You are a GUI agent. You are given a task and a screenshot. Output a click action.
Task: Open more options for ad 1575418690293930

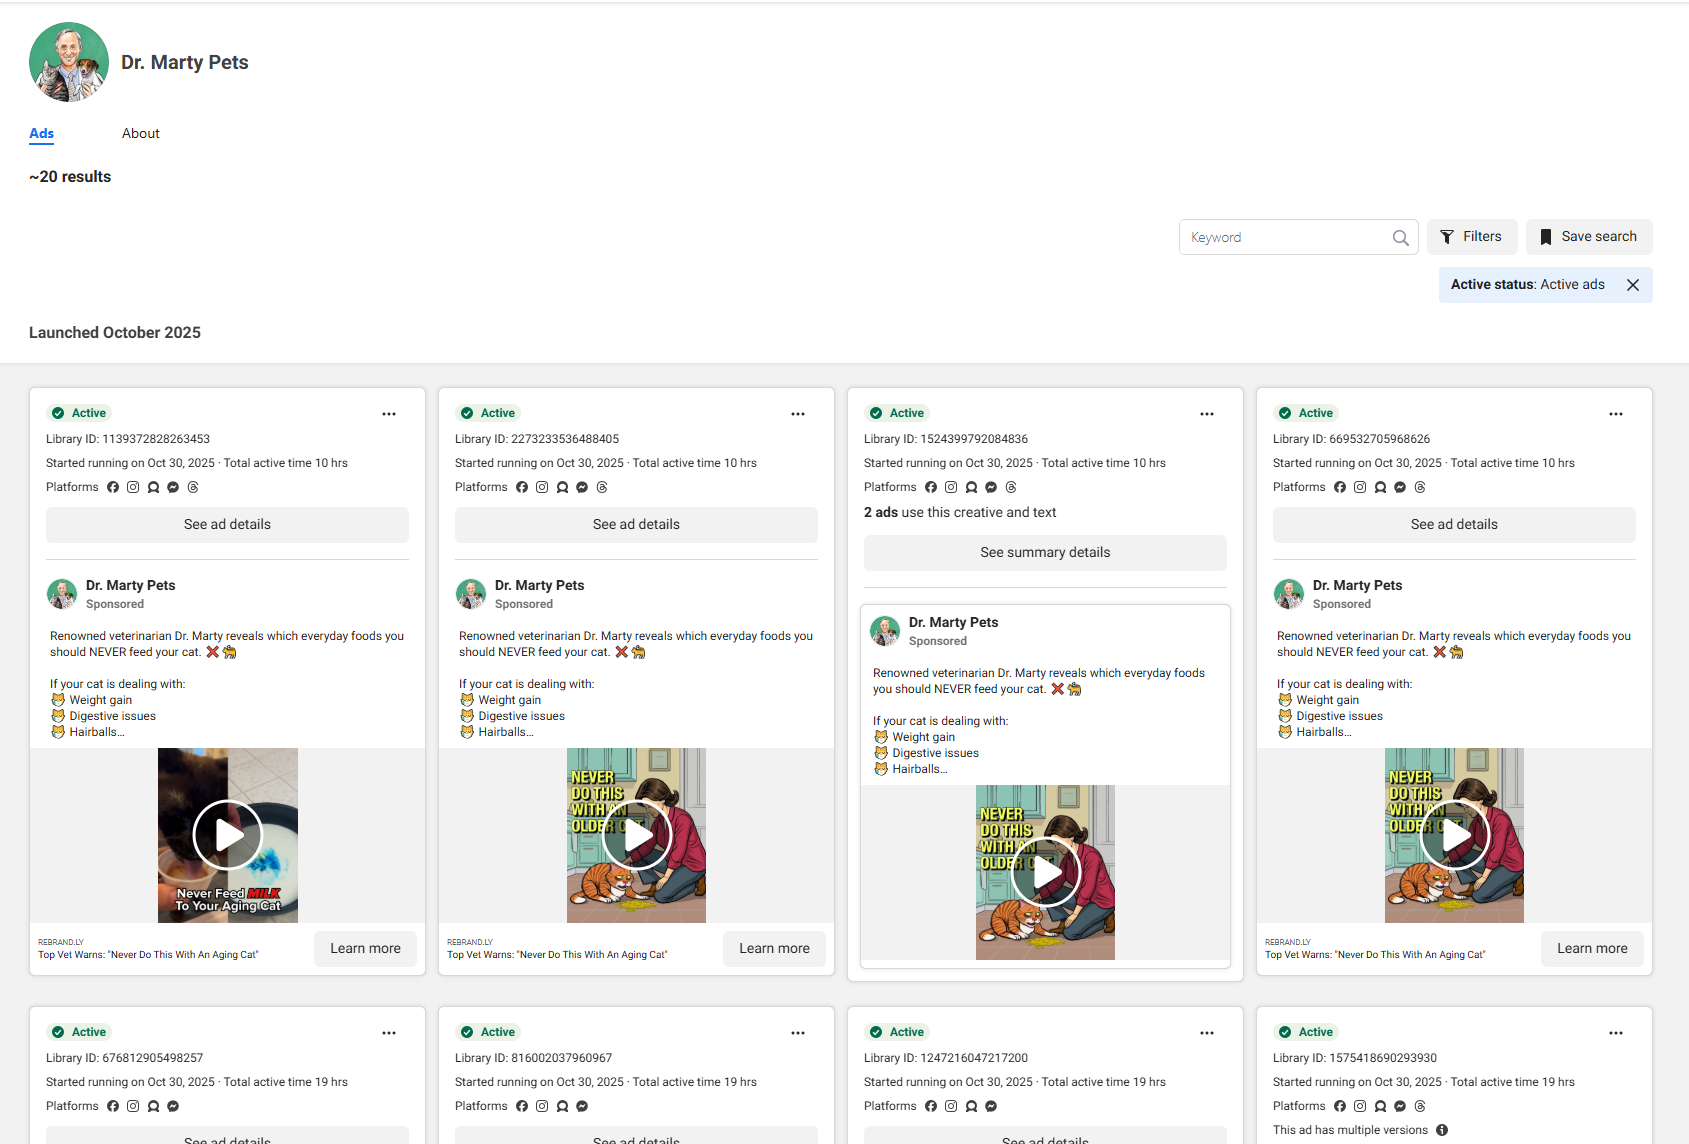coord(1616,1033)
